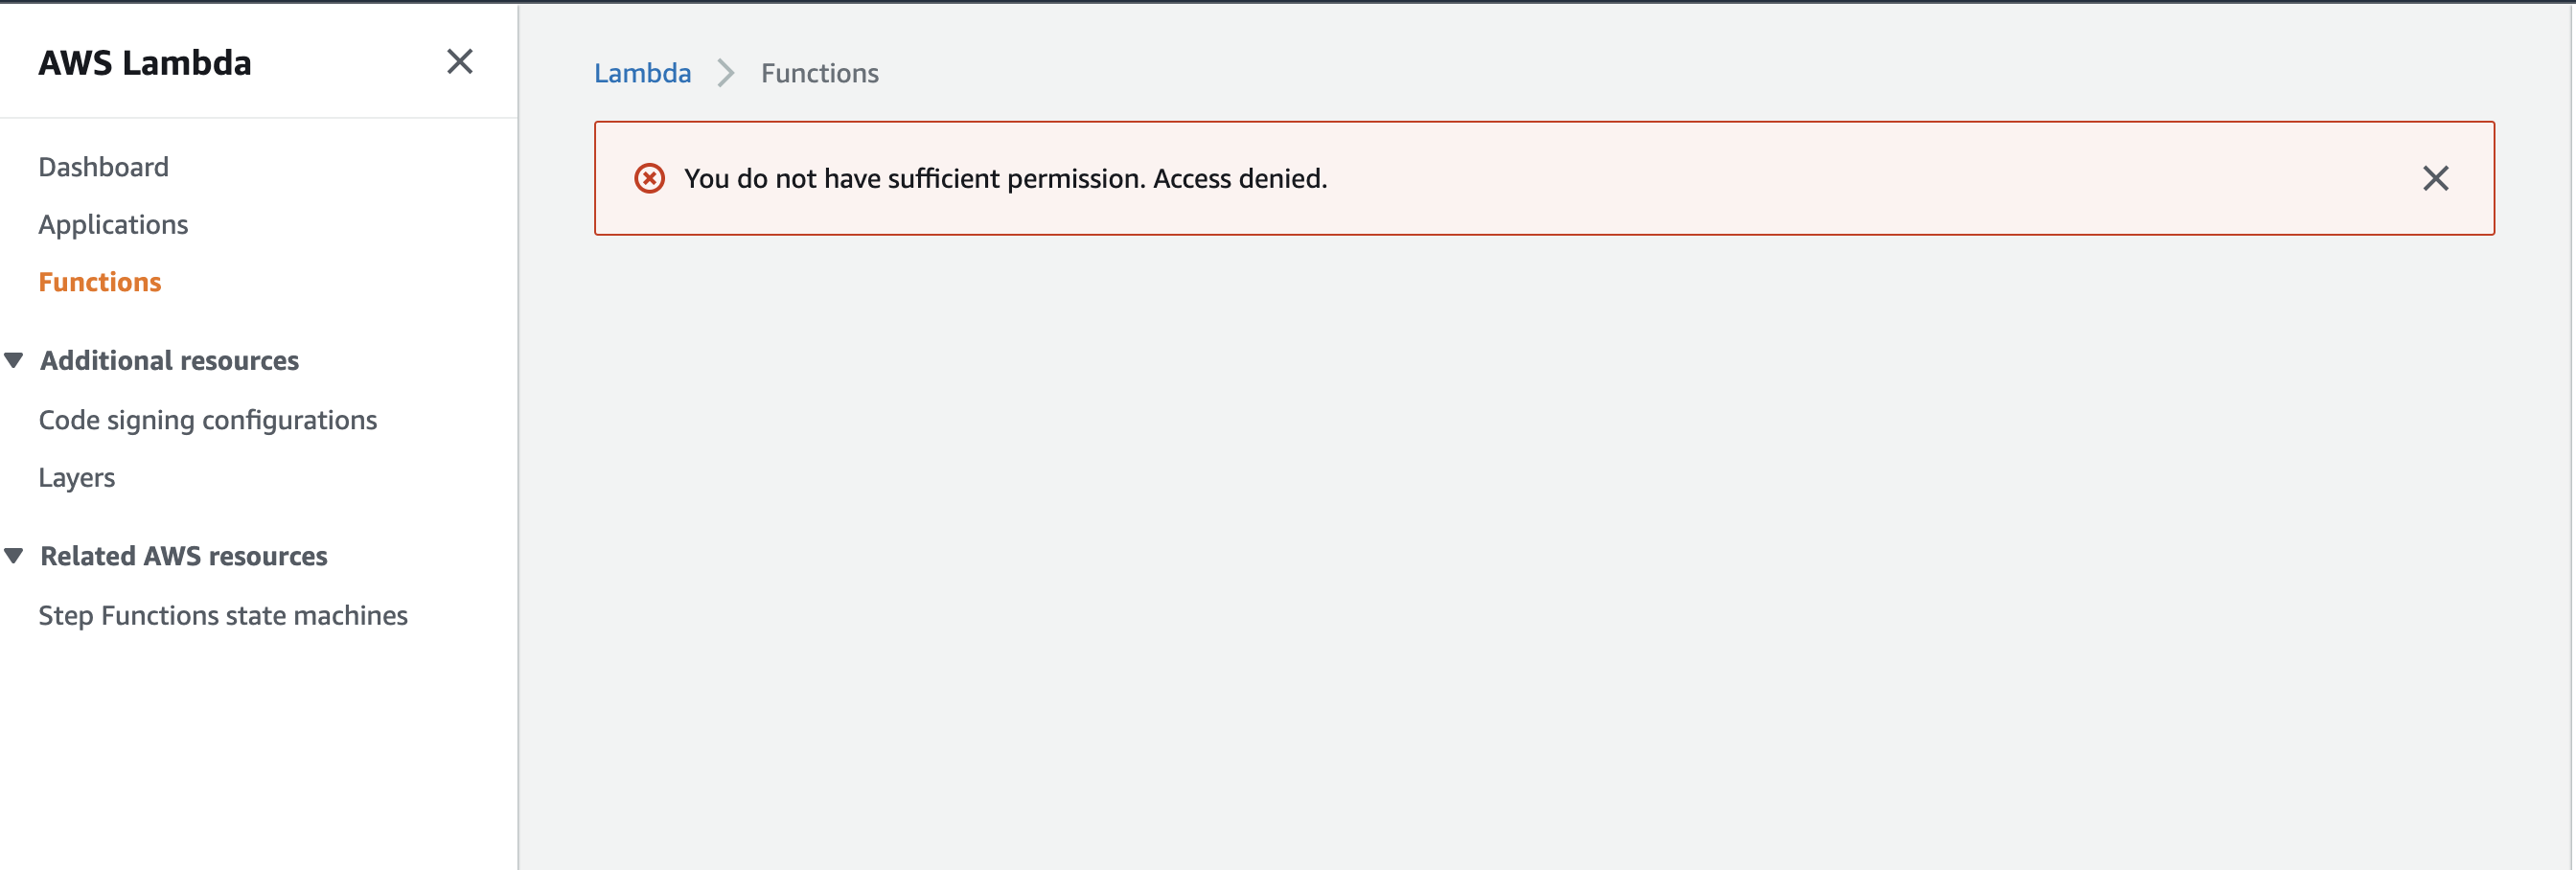
Task: Open Step Functions state machines
Action: click(223, 615)
